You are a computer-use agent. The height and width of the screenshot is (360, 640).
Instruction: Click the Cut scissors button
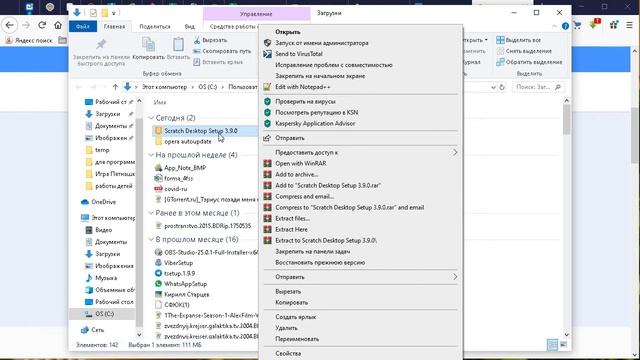210,40
